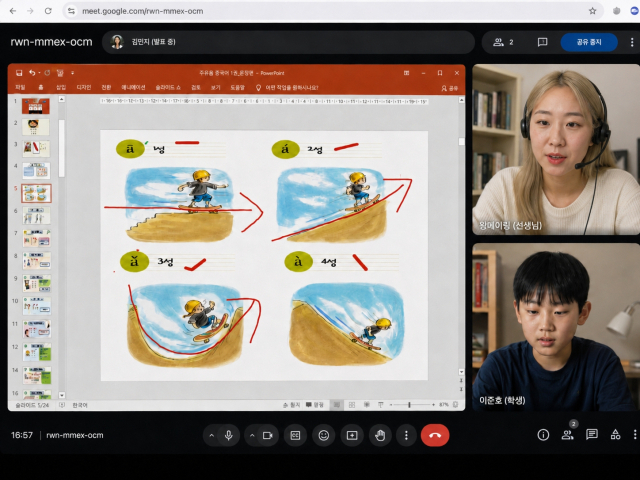Undo last action in PowerPoint
This screenshot has width=640, height=480.
point(32,73)
